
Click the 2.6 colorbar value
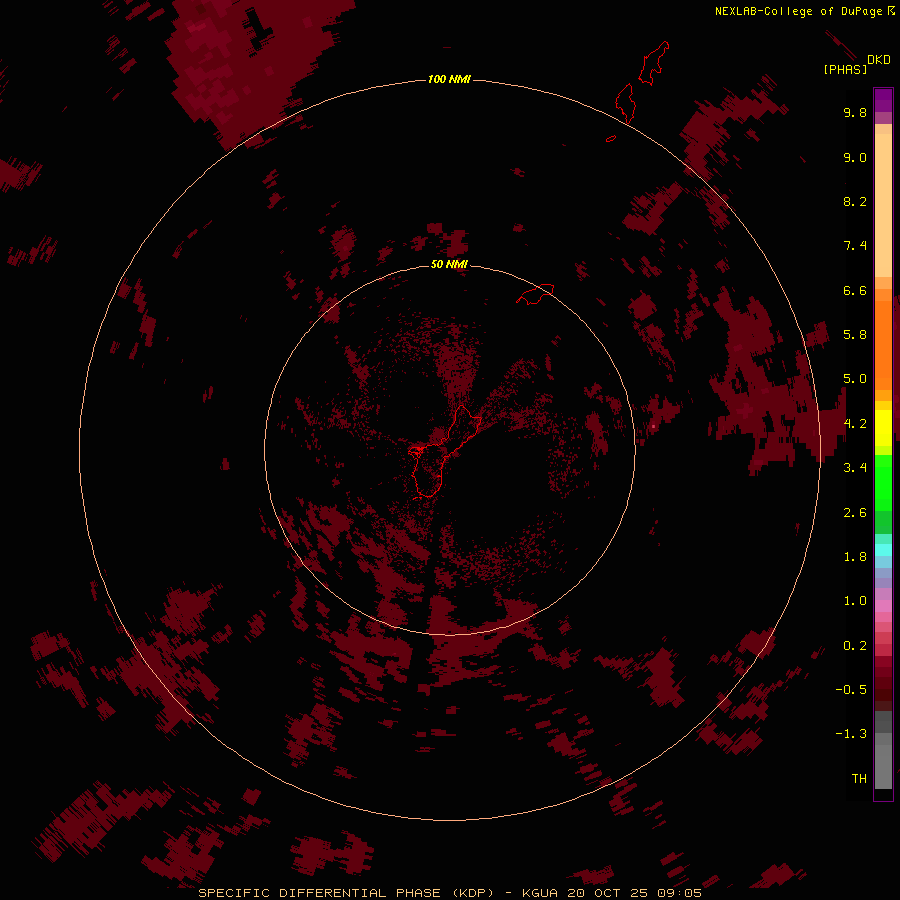(x=855, y=513)
